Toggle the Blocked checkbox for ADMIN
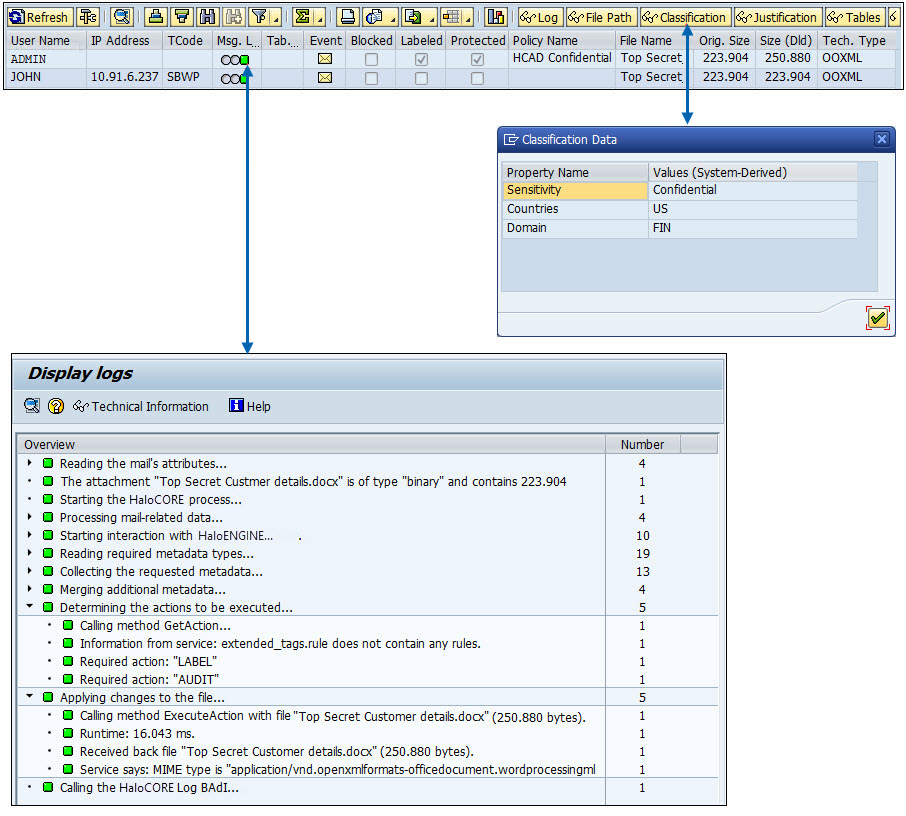 click(x=372, y=60)
